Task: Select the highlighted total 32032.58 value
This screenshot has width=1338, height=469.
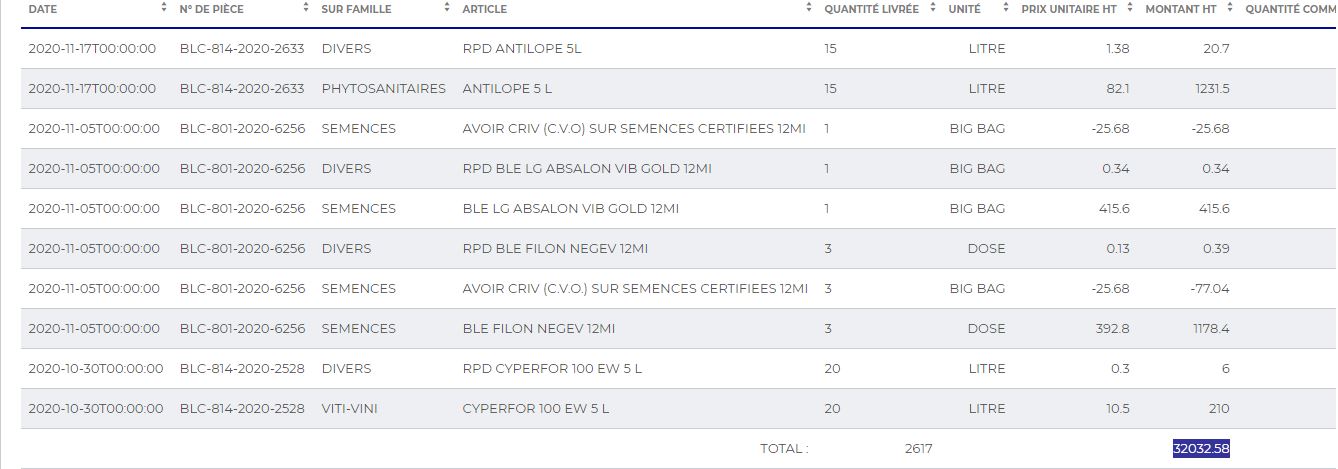Action: coord(1201,449)
